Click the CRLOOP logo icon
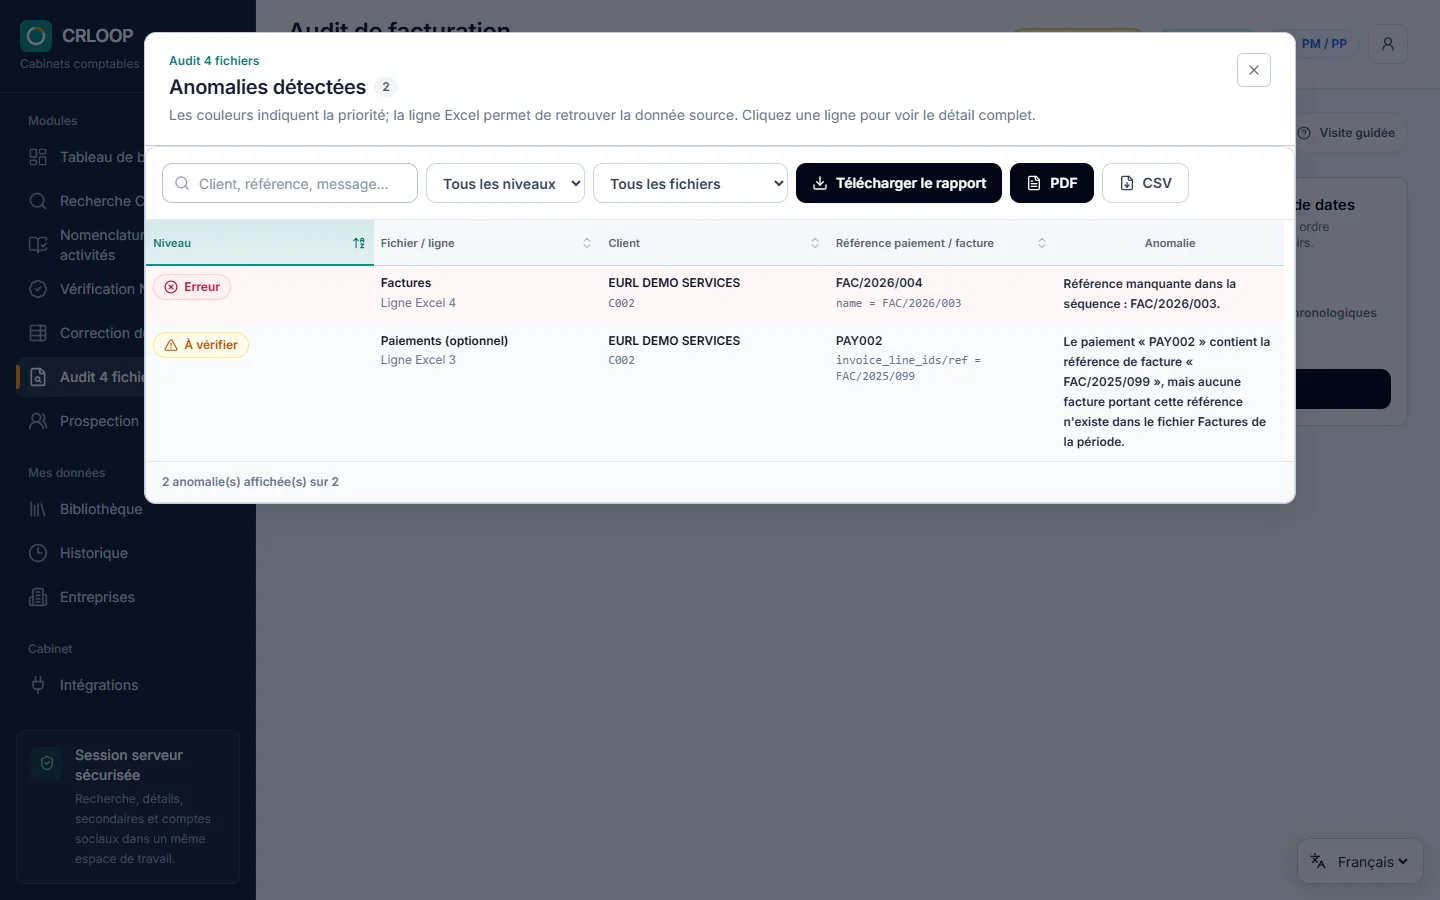Screen dimensions: 1440x900 pos(36,36)
